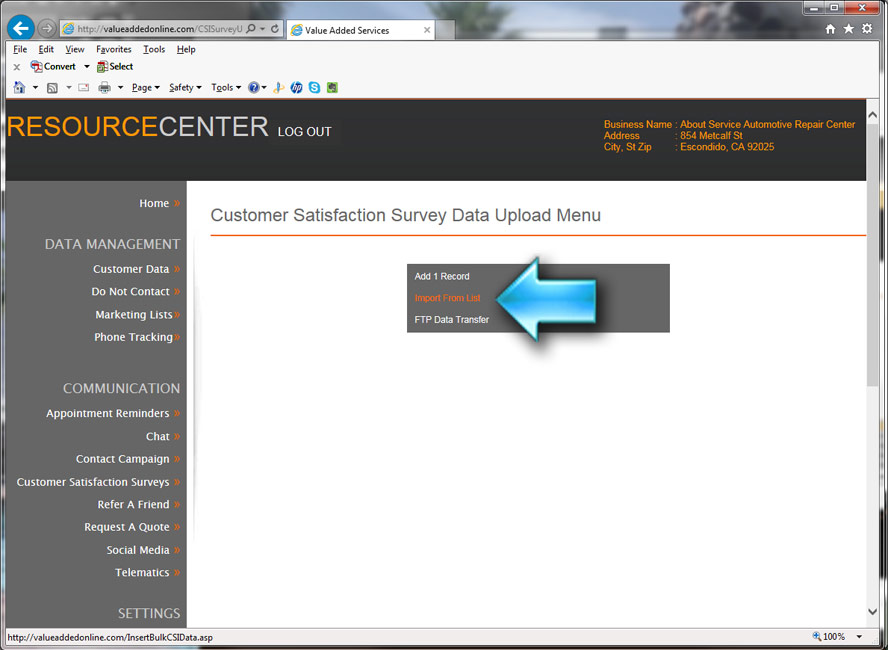Open browser settings gear icon
888x650 pixels.
(867, 29)
